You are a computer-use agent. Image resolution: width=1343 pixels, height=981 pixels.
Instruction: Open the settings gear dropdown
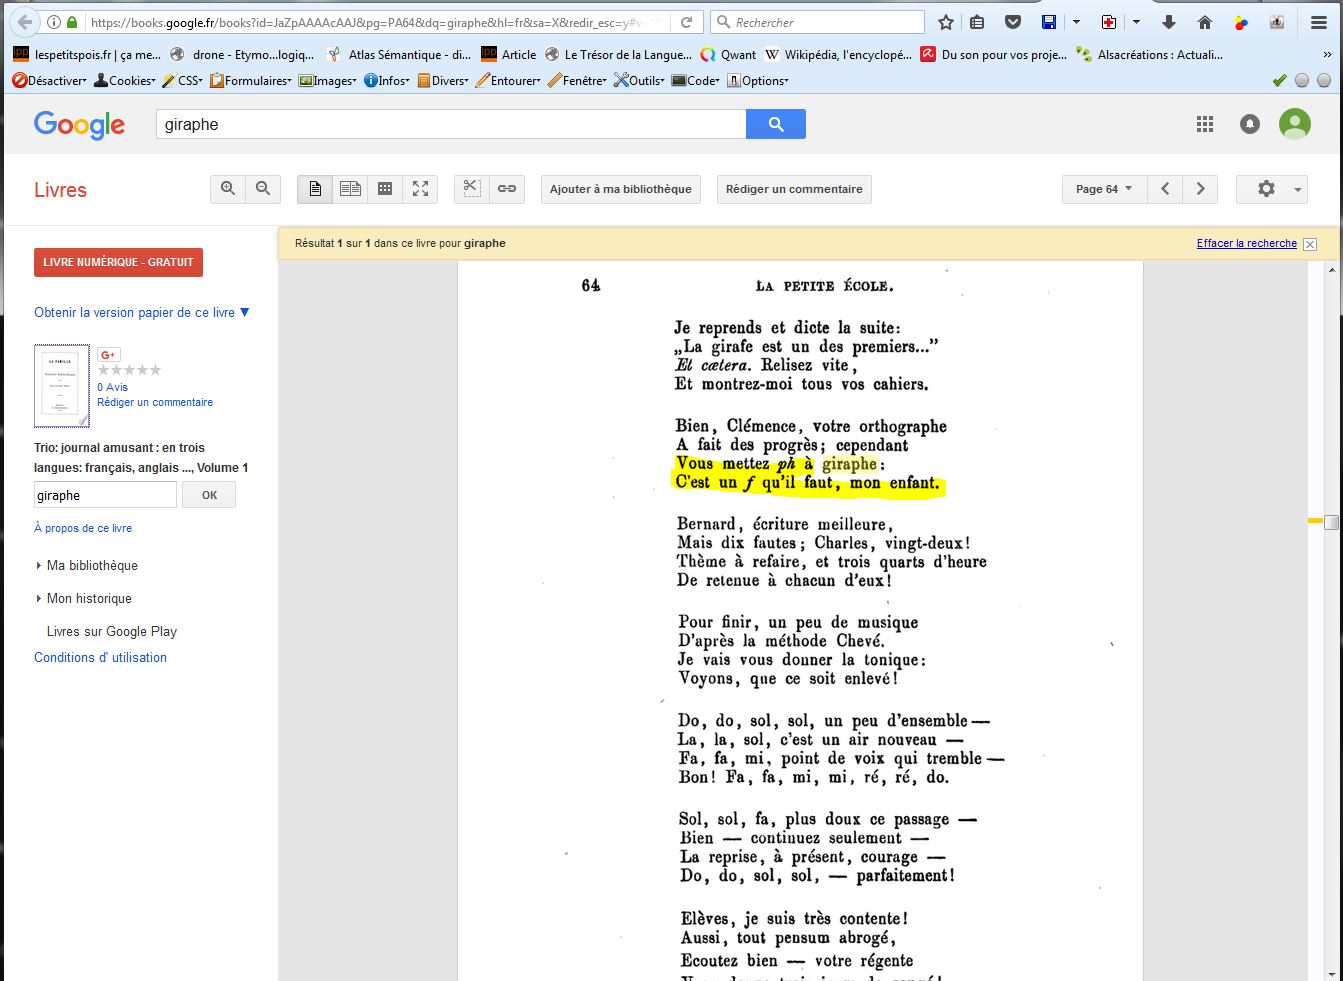click(1271, 189)
